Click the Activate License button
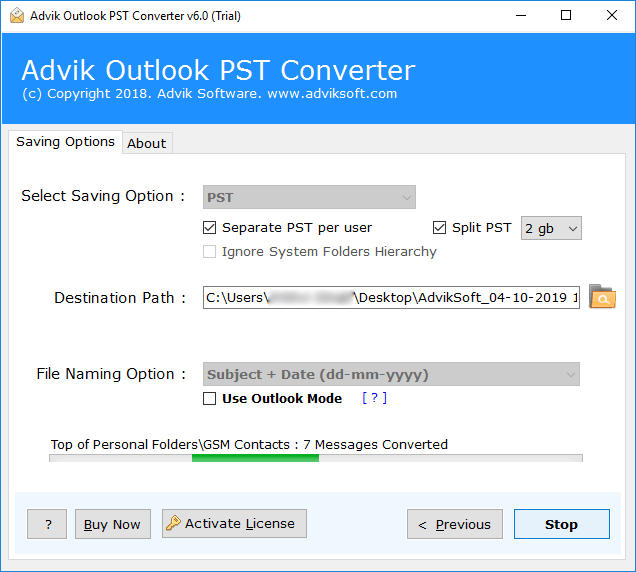Screen dimensions: 636x572 [x=234, y=523]
